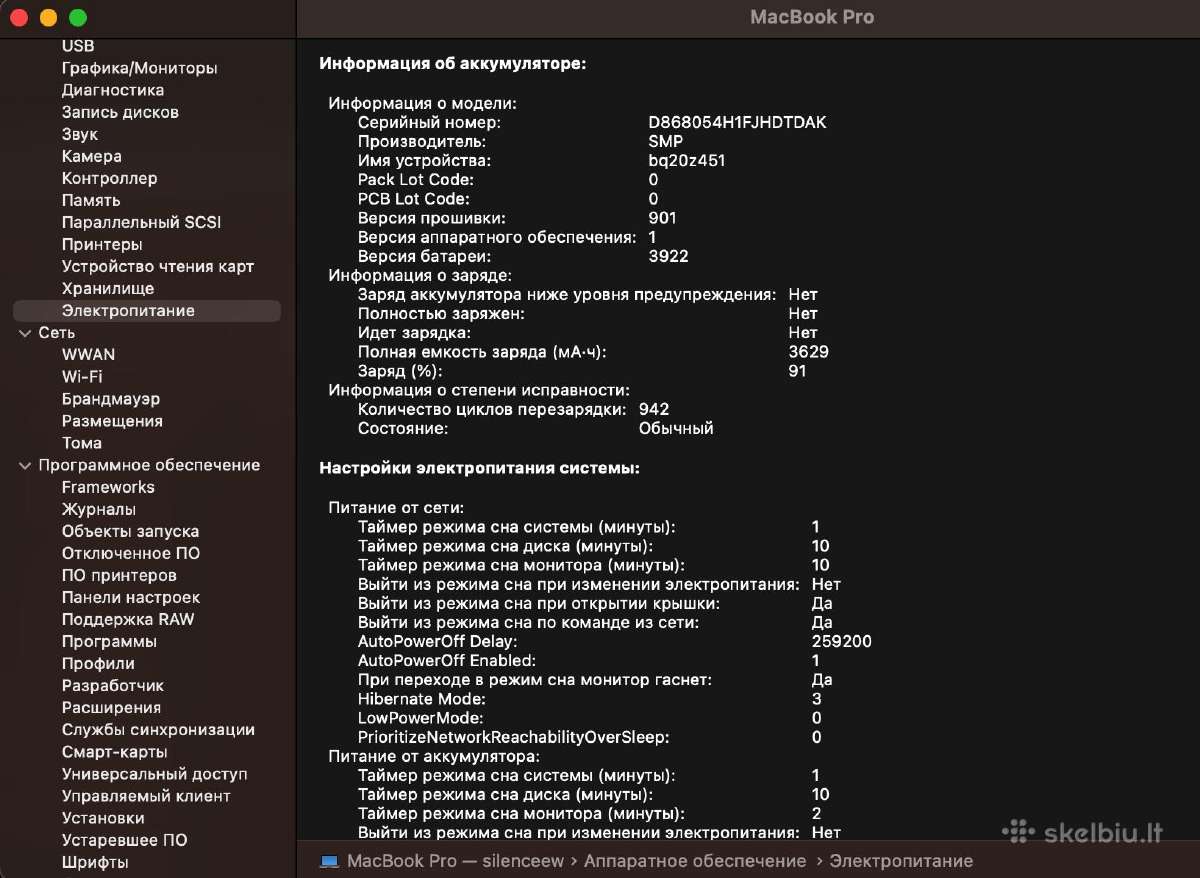Click manufacturer value SMP
The height and width of the screenshot is (878, 1200).
coord(666,141)
